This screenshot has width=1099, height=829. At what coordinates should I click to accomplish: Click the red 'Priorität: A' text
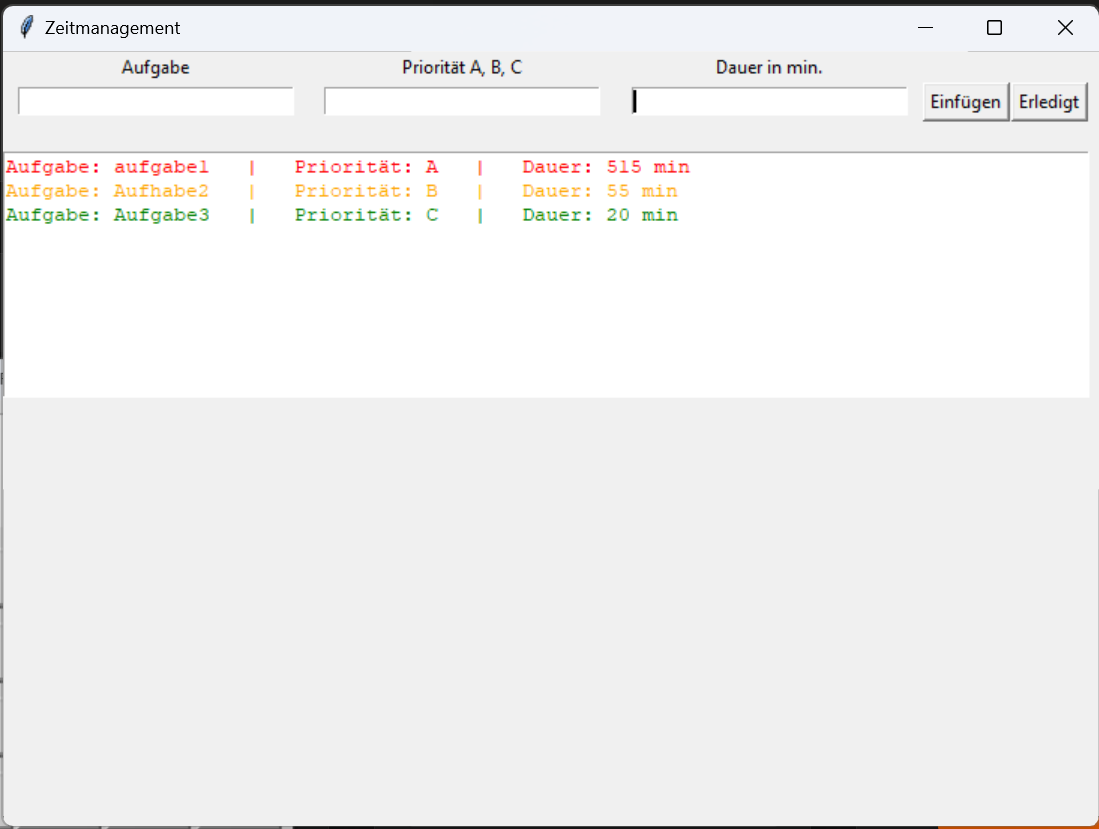[366, 167]
